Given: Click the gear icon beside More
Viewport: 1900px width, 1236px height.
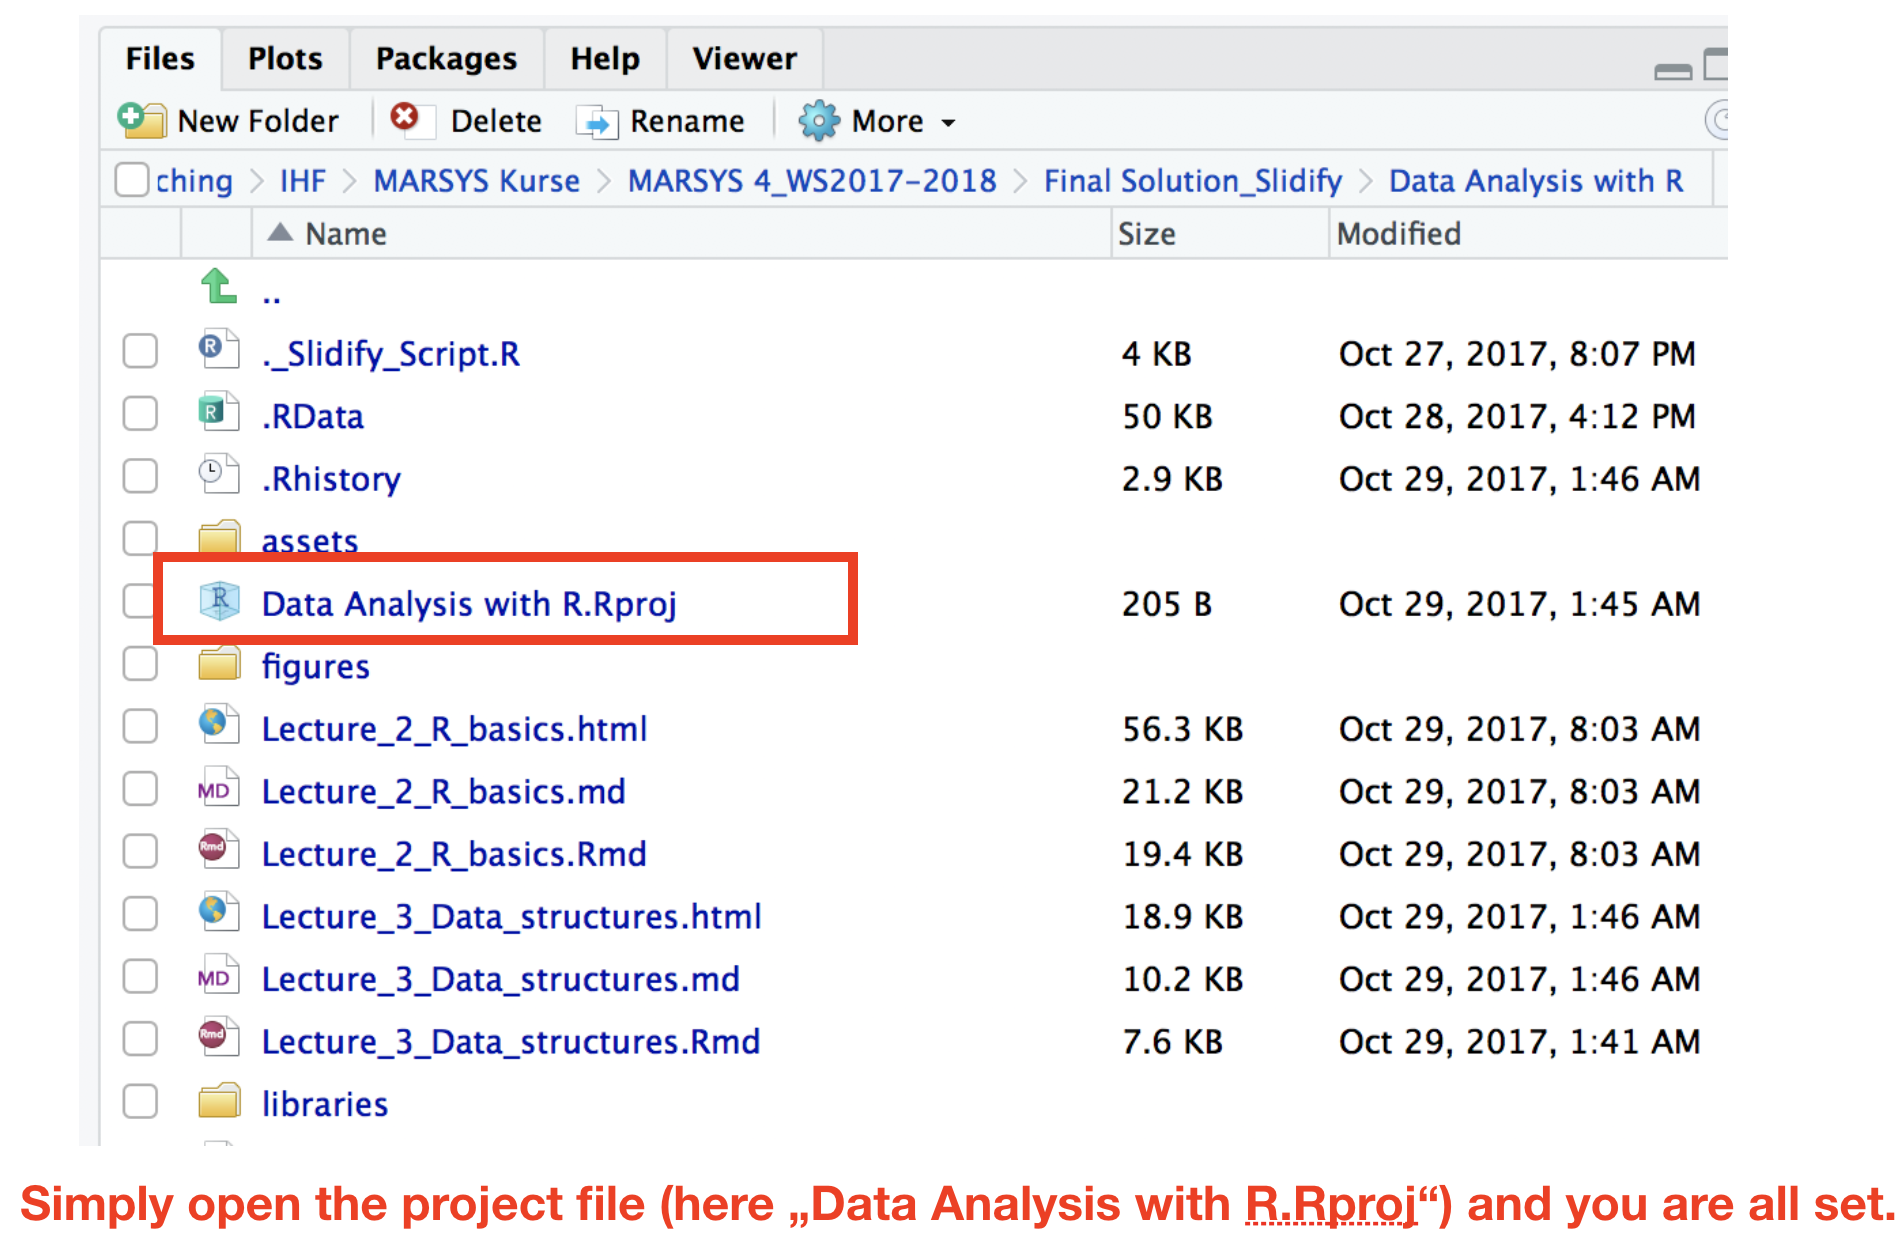Looking at the screenshot, I should coord(818,121).
